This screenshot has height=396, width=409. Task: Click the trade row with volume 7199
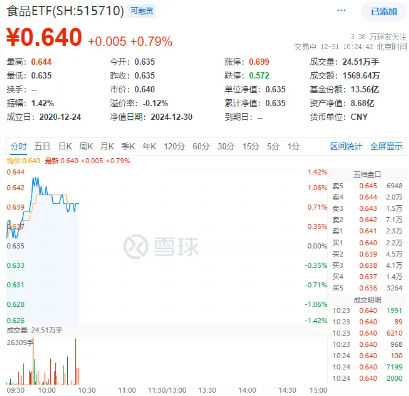tap(367, 367)
